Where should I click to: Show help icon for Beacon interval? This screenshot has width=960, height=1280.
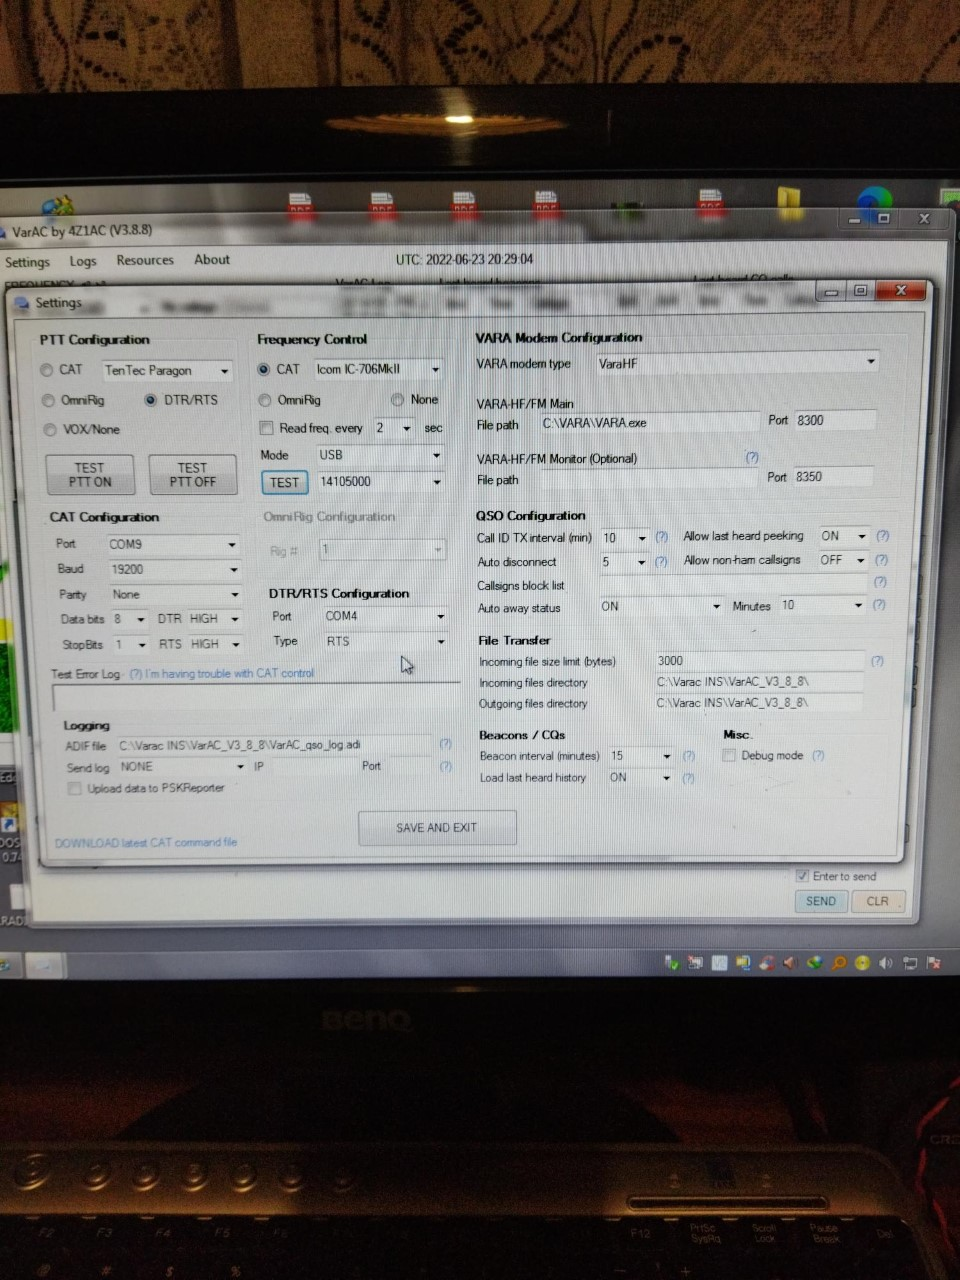[688, 756]
